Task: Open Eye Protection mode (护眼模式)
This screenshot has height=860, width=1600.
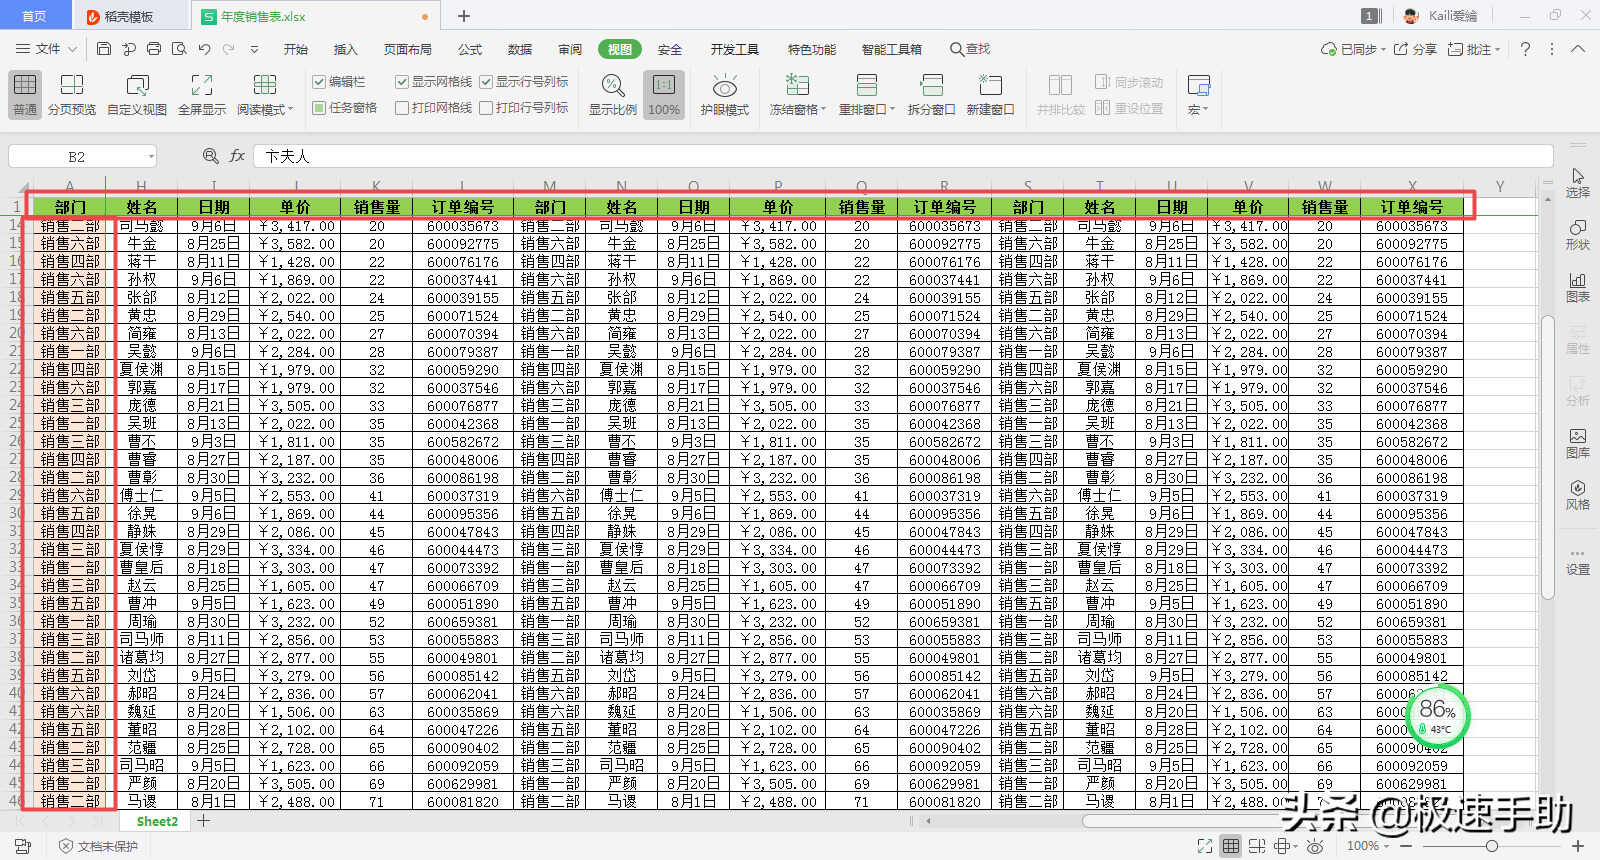Action: click(724, 94)
